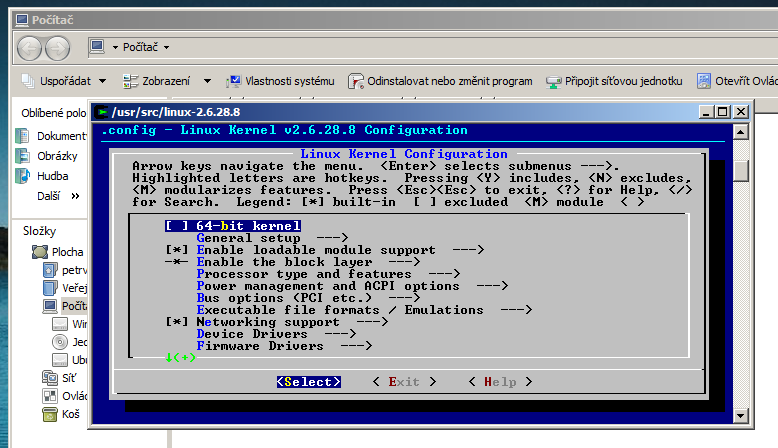Select the Jednotka disc drive in tree
The width and height of the screenshot is (778, 448).
(x=69, y=342)
